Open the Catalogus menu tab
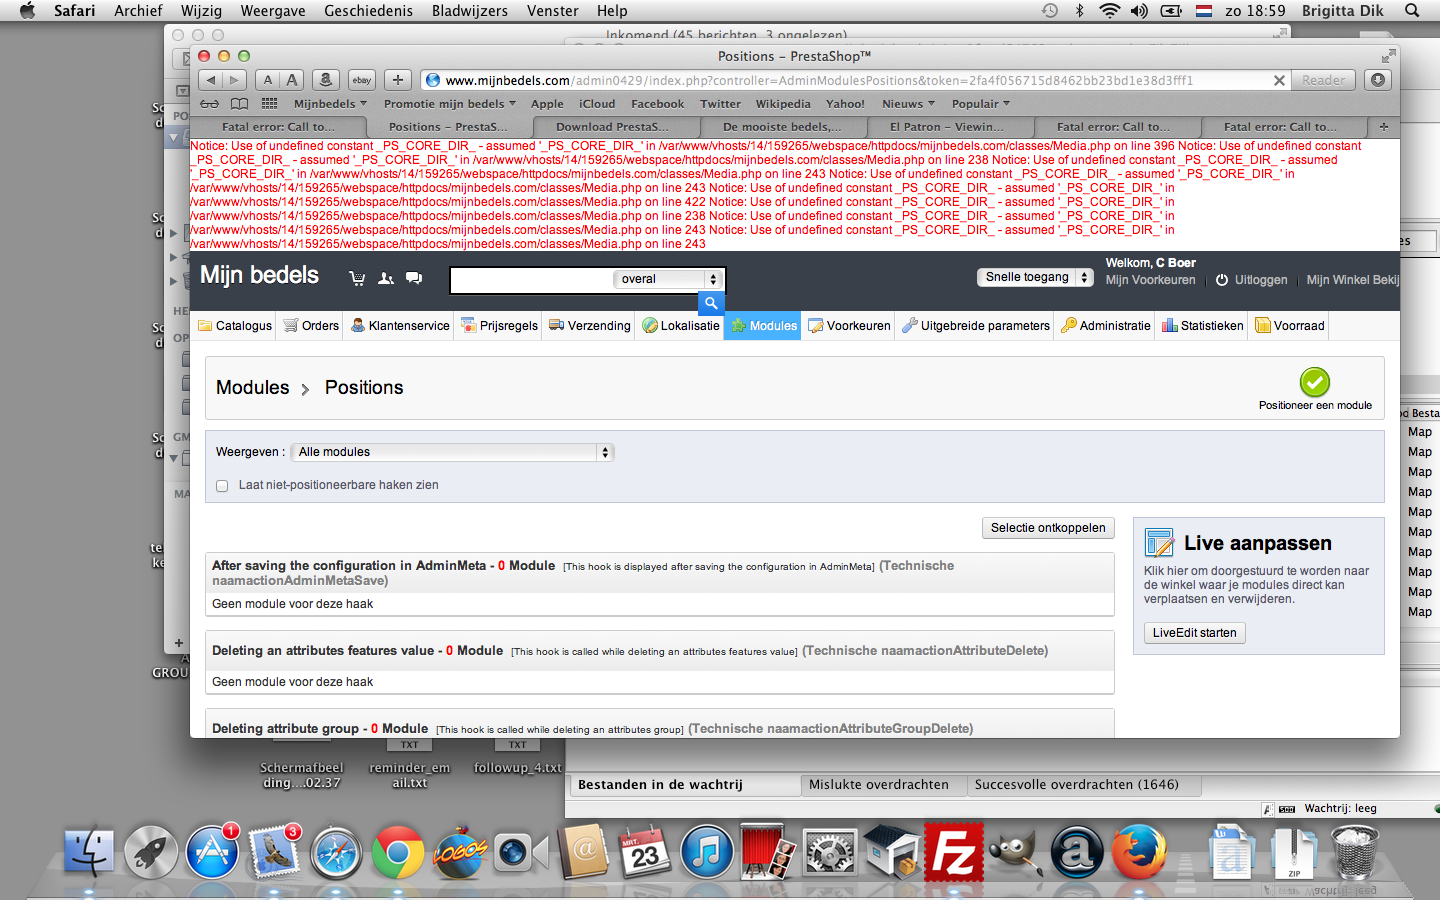This screenshot has height=900, width=1440. [x=235, y=326]
